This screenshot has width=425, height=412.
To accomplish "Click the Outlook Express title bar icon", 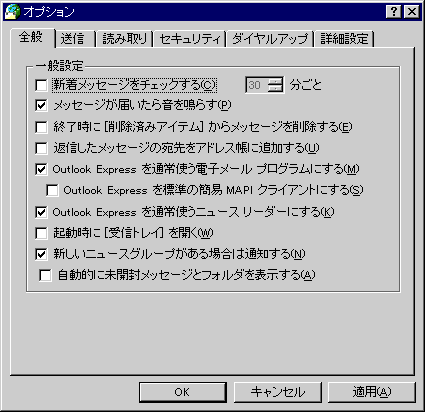I will click(x=12, y=12).
